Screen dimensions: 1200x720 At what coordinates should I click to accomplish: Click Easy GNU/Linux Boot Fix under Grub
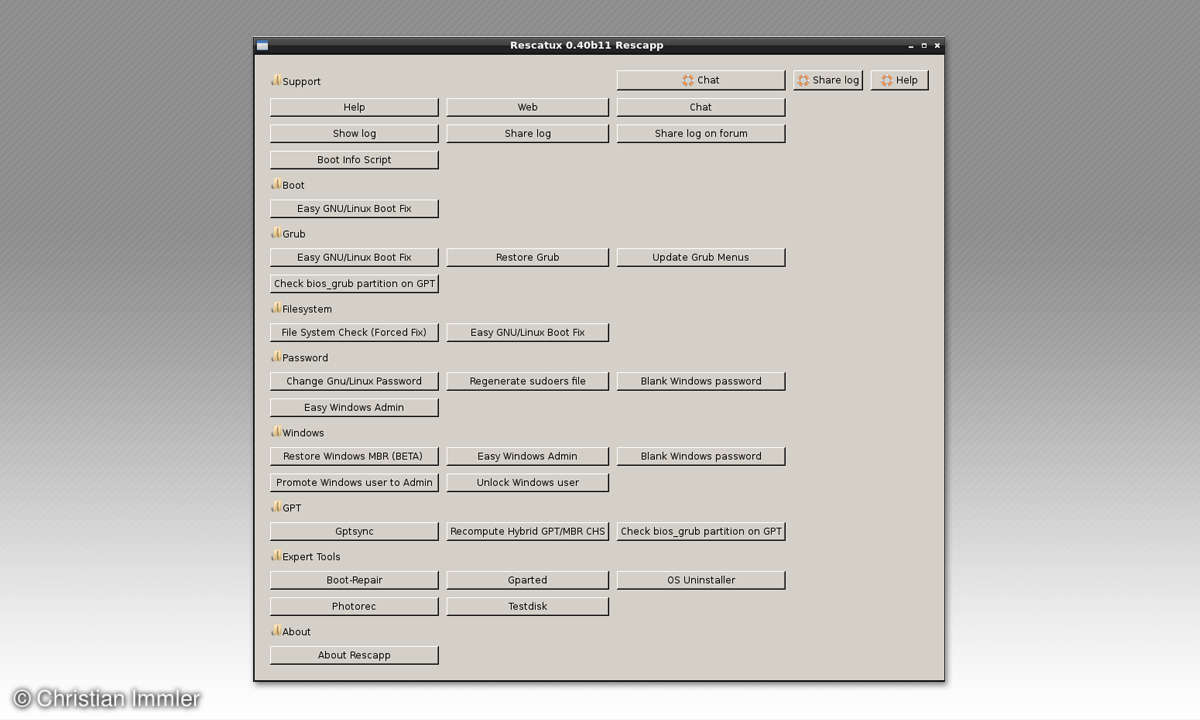354,257
